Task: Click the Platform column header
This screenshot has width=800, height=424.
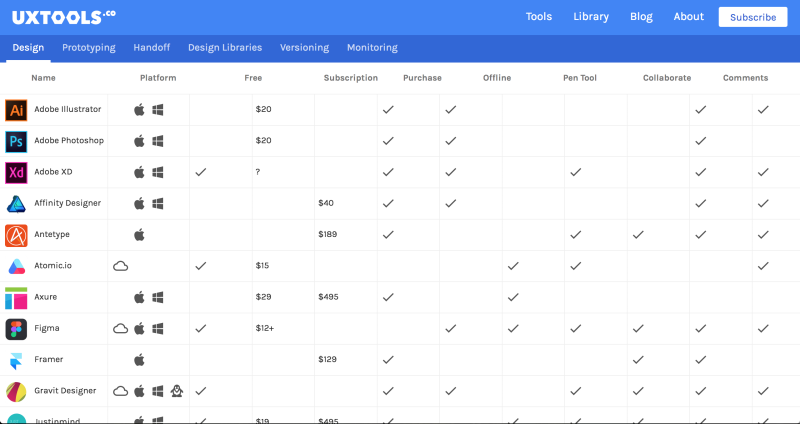Action: [x=158, y=78]
